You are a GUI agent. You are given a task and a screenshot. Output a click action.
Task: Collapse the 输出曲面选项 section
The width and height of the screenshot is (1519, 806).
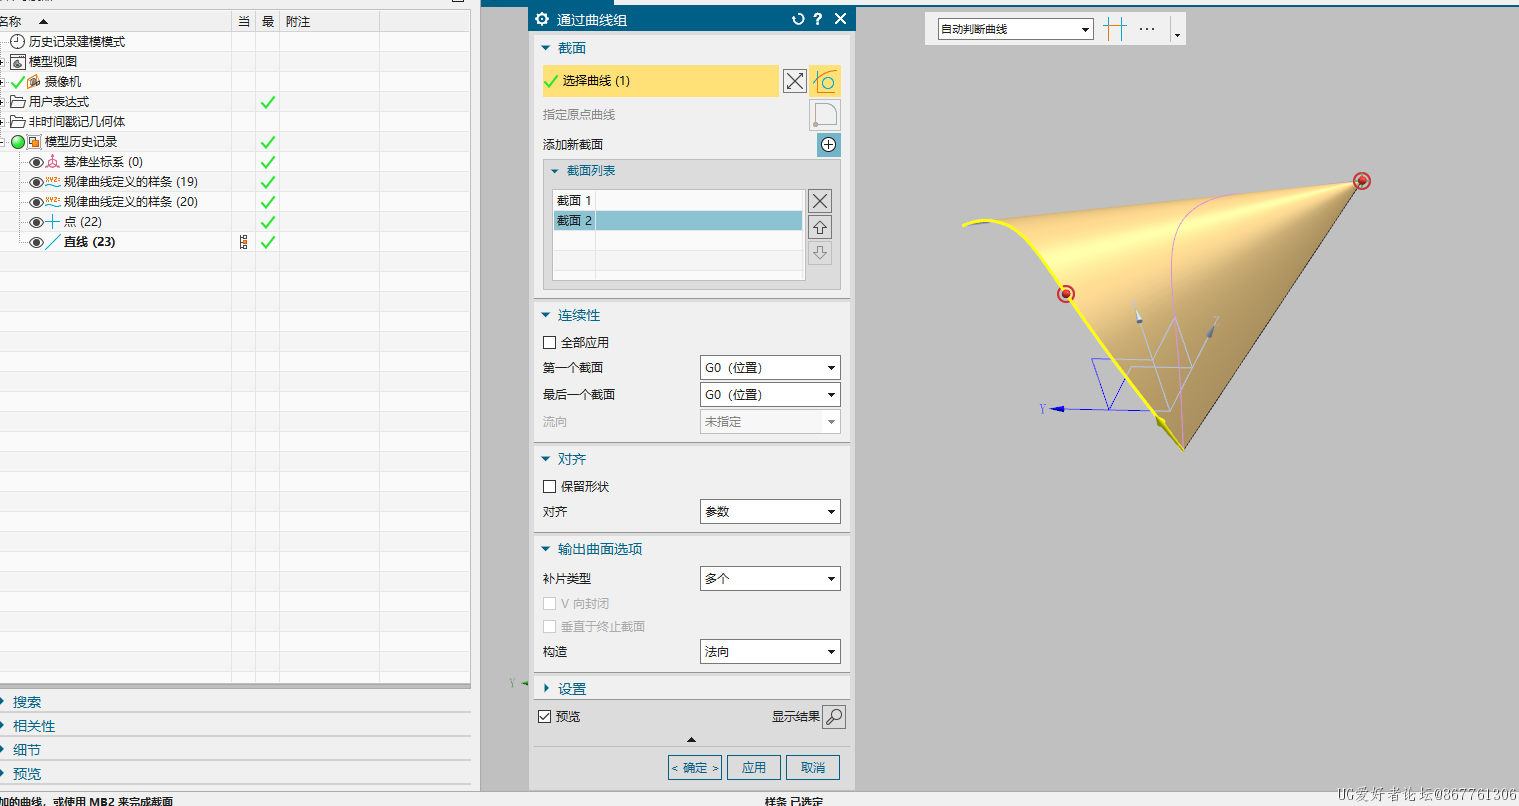tap(546, 549)
